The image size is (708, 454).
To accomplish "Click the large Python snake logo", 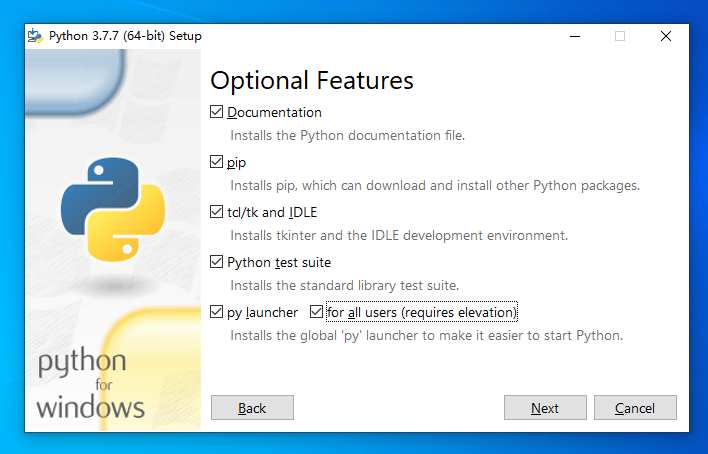I will point(113,209).
